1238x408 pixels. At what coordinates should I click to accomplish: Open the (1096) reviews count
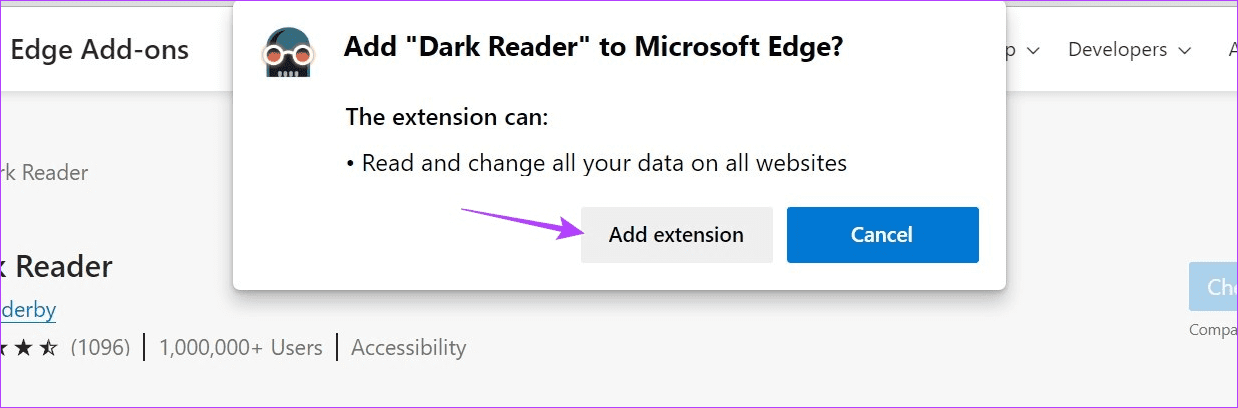[x=101, y=348]
